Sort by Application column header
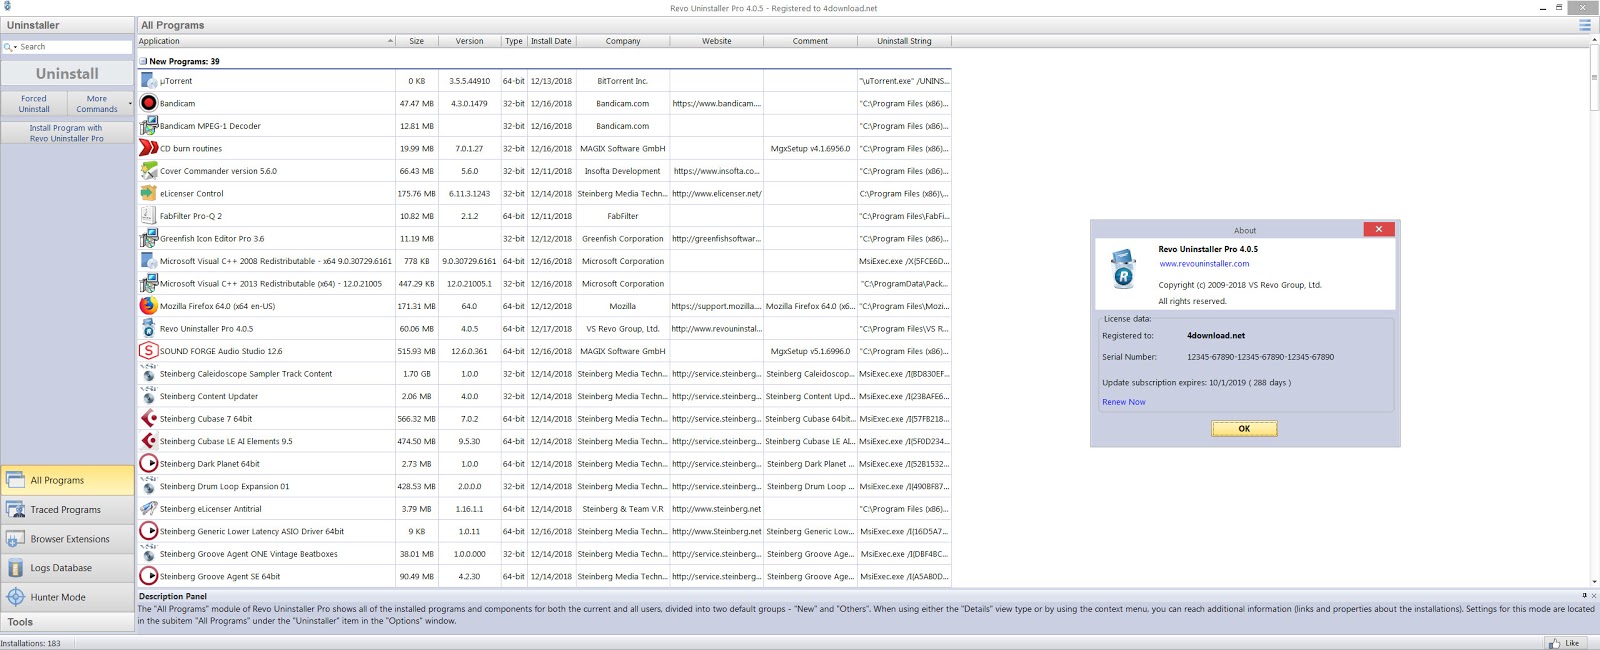 266,41
